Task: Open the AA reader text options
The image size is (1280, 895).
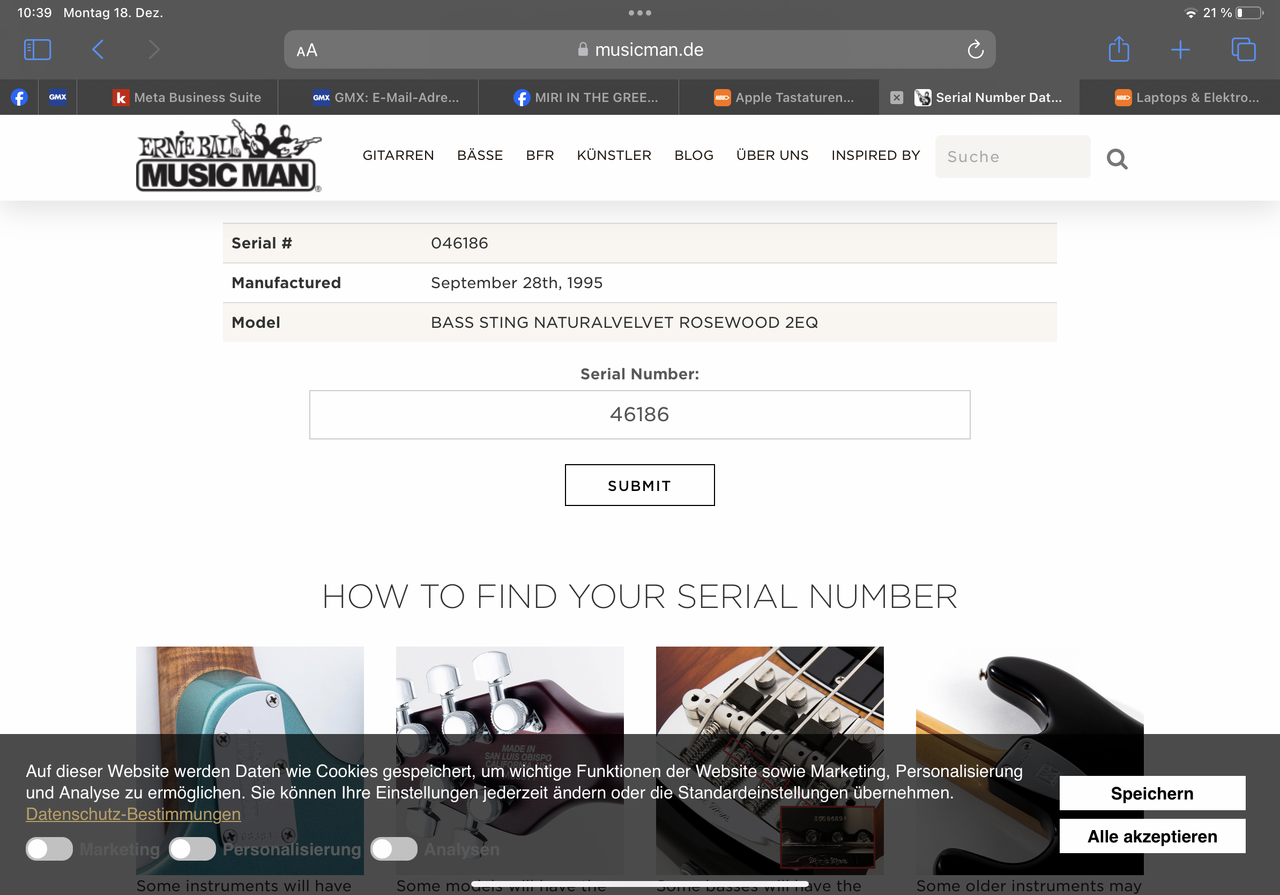Action: point(307,50)
